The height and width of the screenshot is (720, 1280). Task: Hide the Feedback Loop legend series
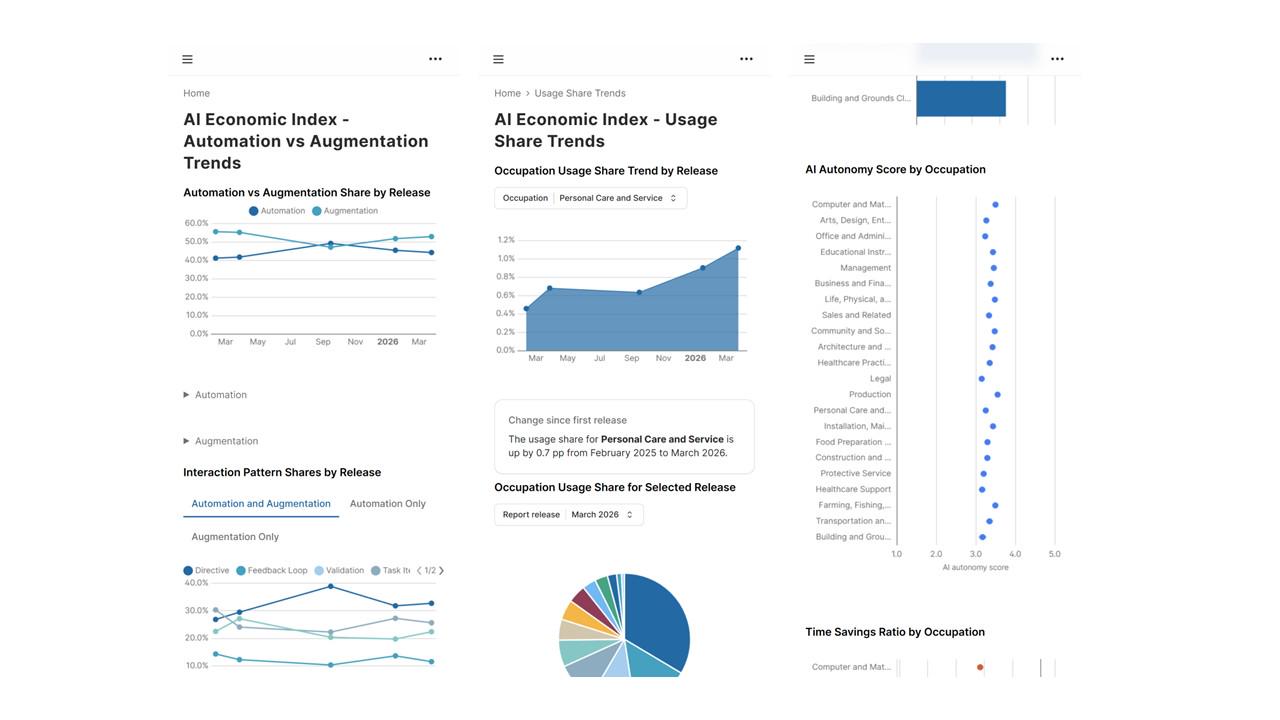(x=272, y=571)
